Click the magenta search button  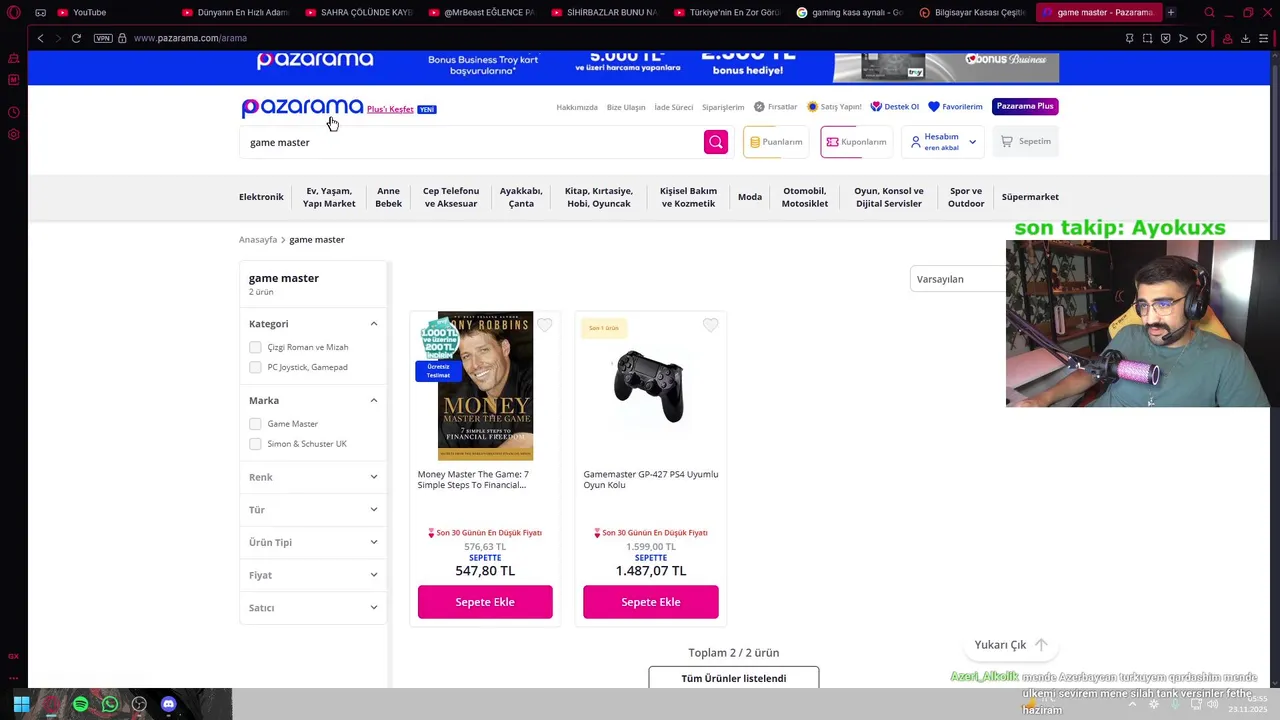[x=716, y=142]
